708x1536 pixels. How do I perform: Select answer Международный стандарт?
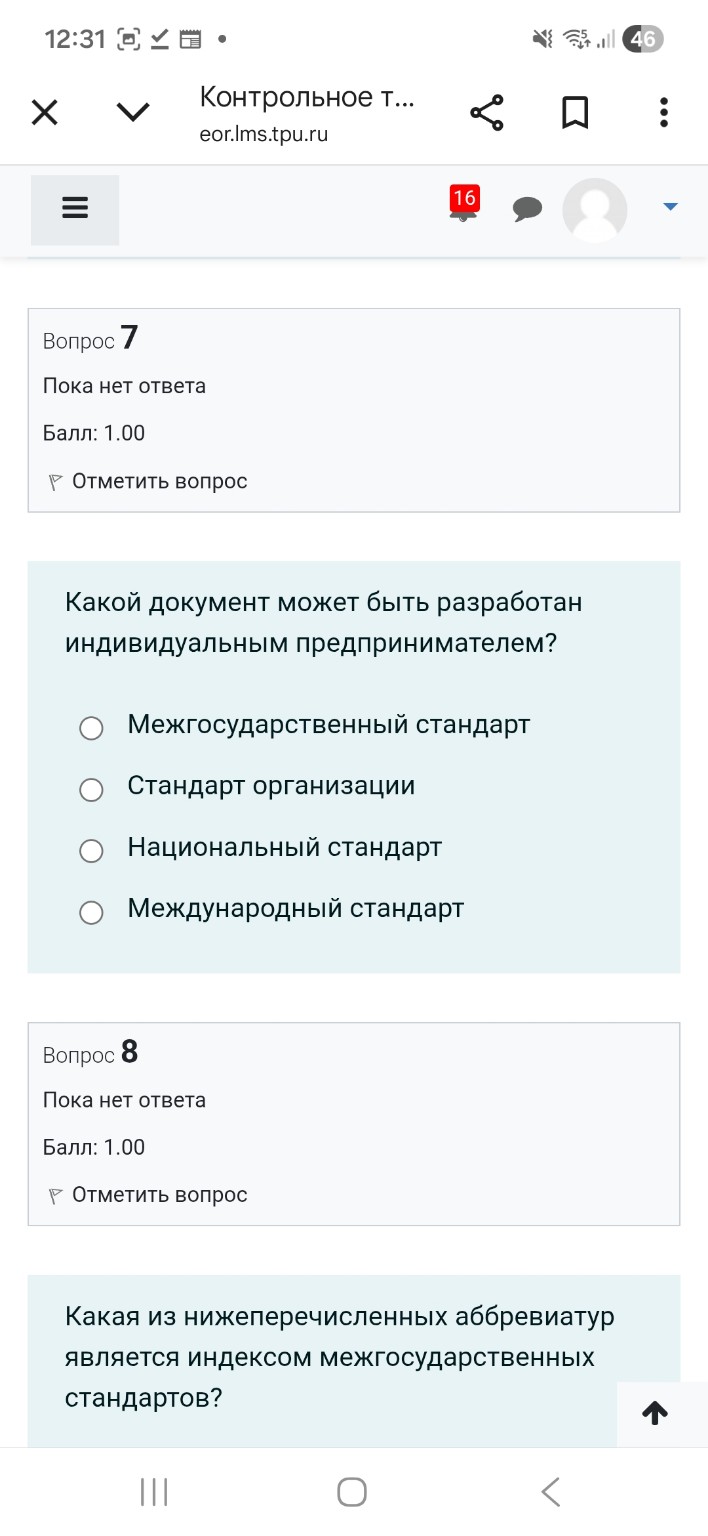coord(91,912)
